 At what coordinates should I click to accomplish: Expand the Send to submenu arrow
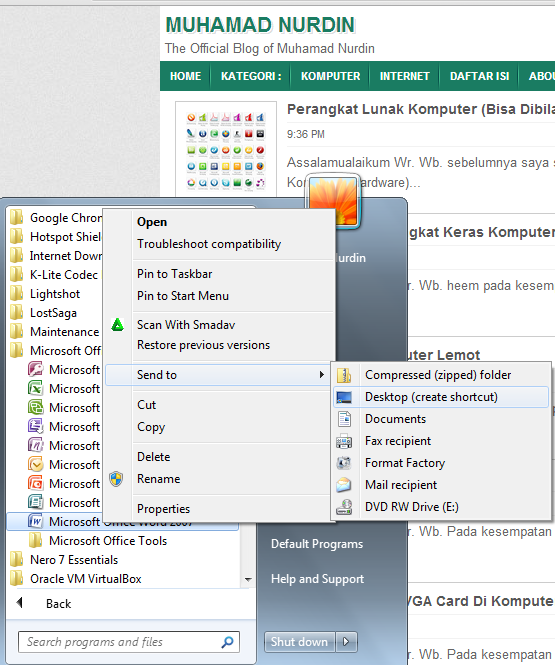[322, 374]
